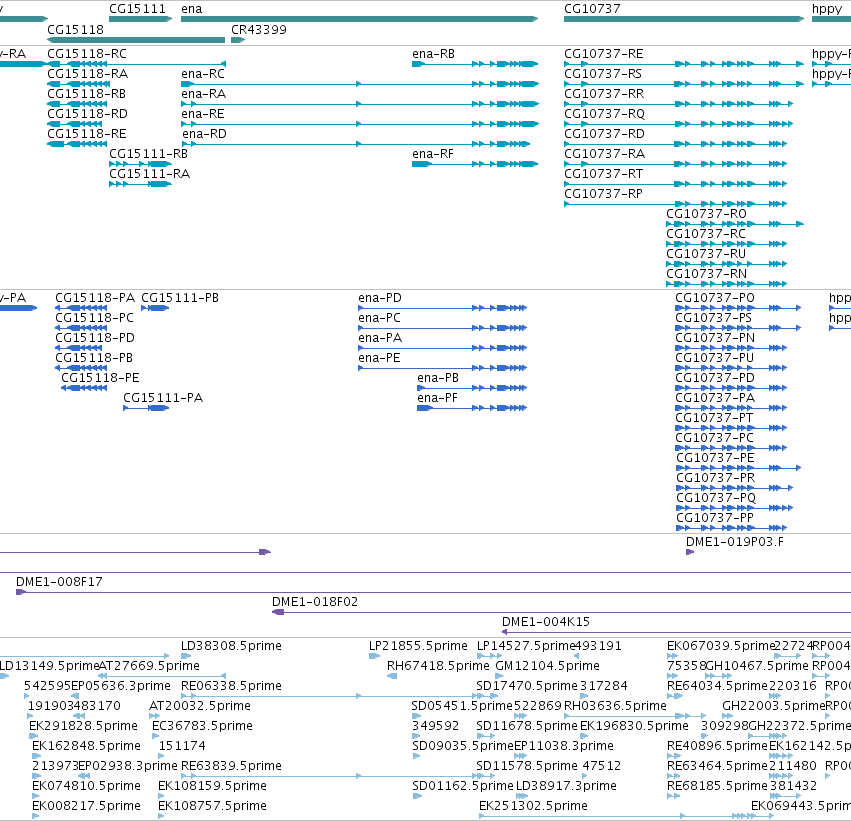851x821 pixels.
Task: Click transcript ena-RD
Action: 204,133
